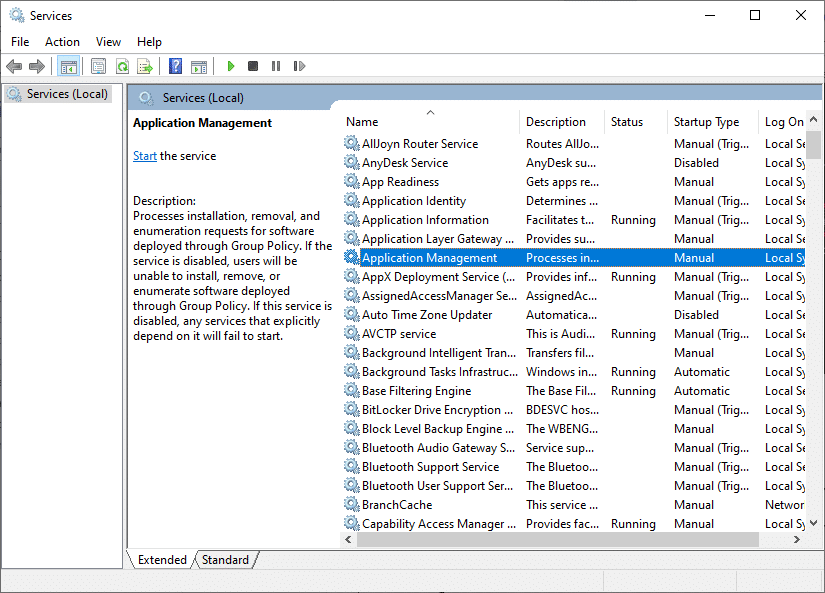Click the Refresh toolbar icon
The height and width of the screenshot is (593, 825).
click(122, 67)
